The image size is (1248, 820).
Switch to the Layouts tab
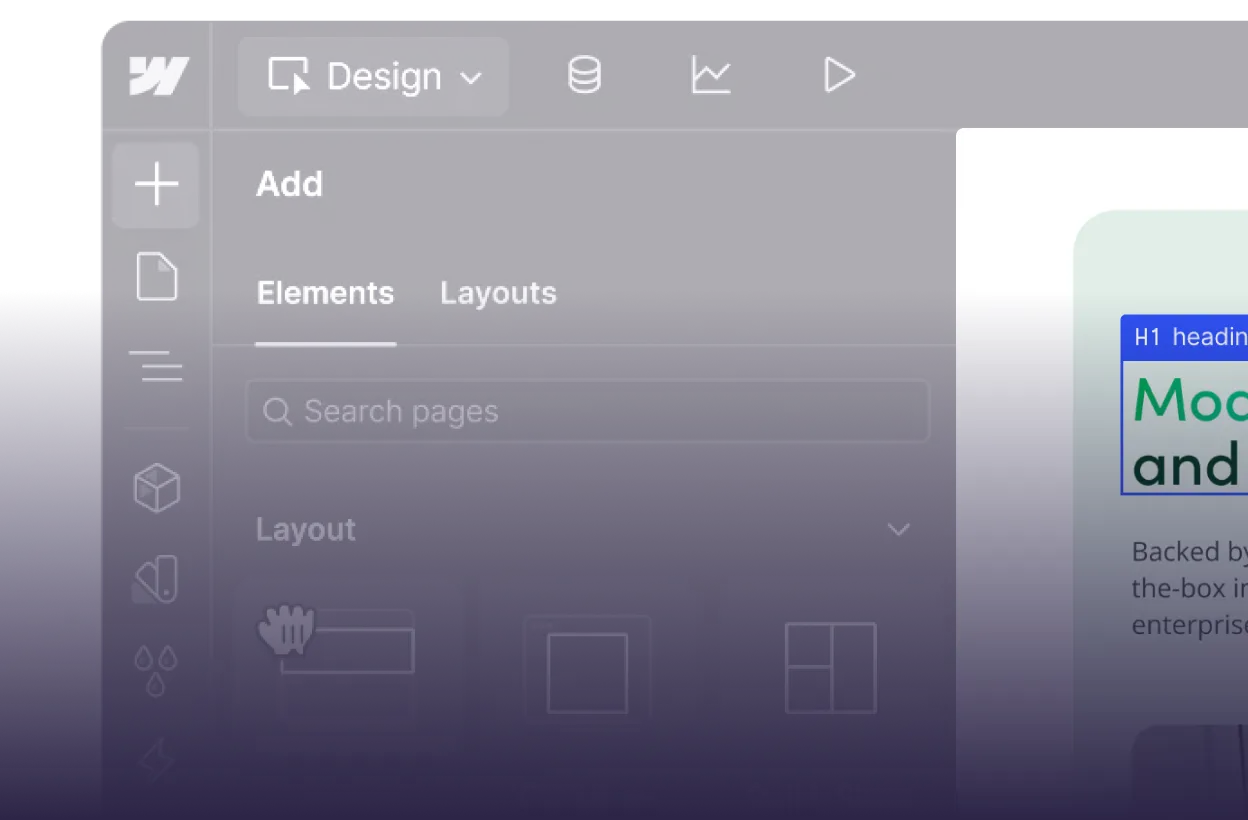[497, 293]
